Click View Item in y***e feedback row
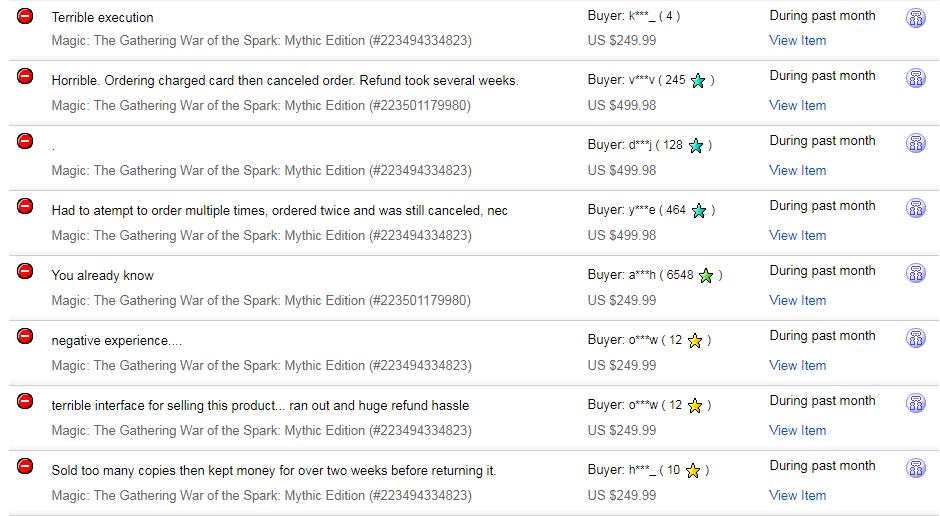940x516 pixels. click(x=797, y=235)
